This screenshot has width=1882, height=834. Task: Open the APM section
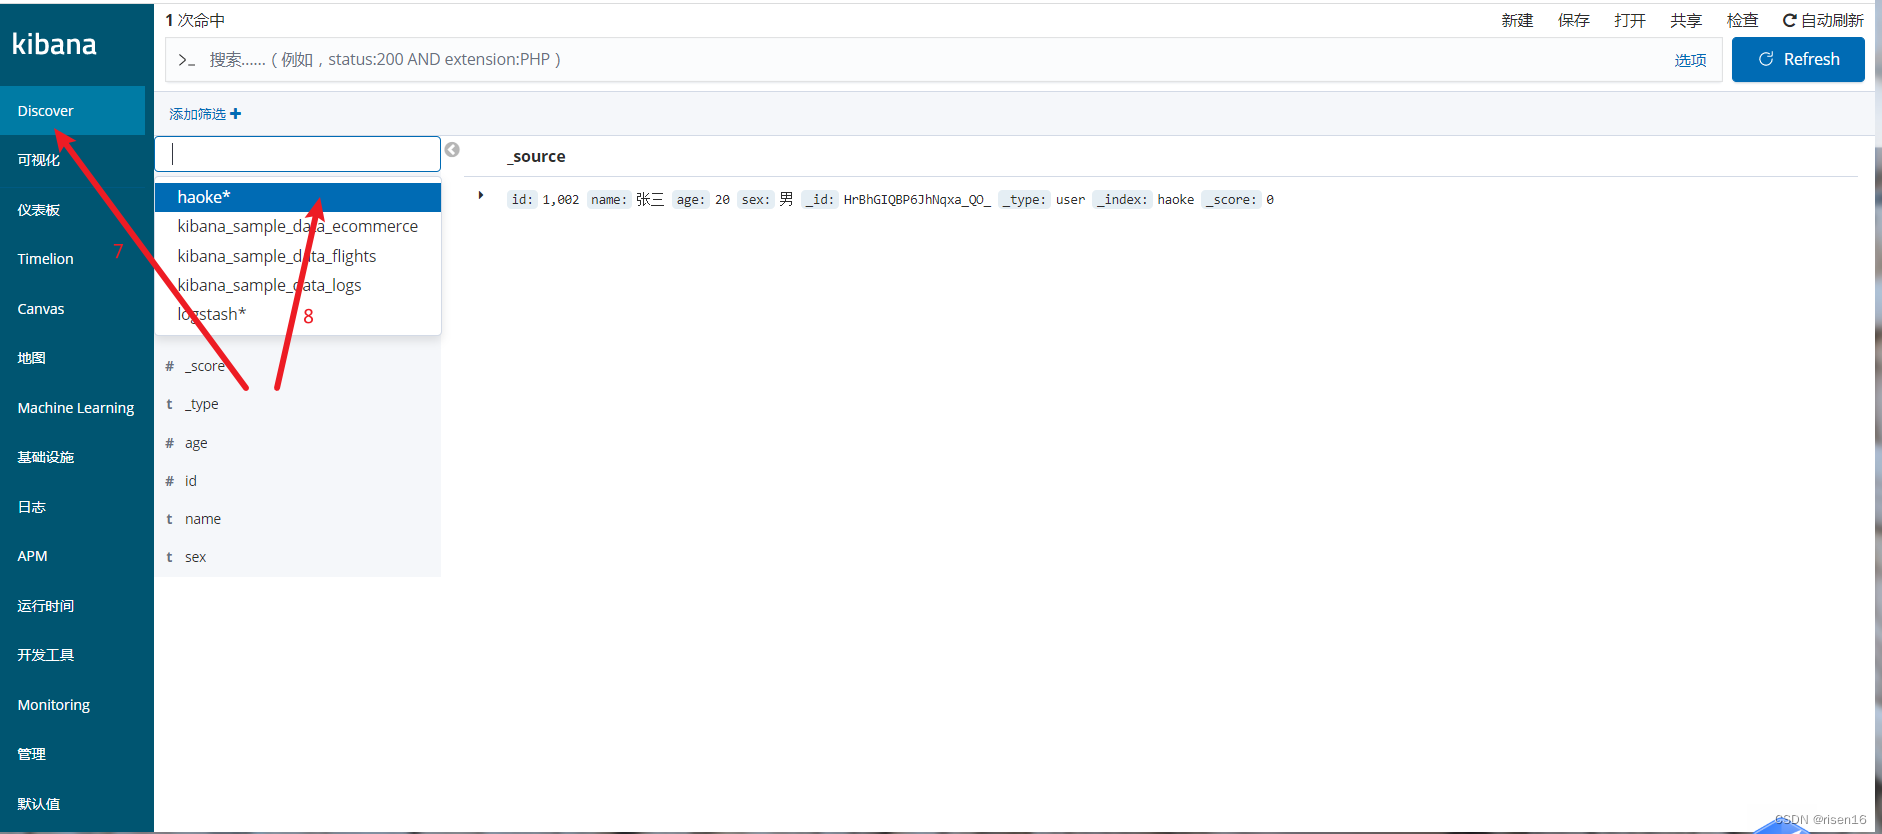(x=33, y=556)
